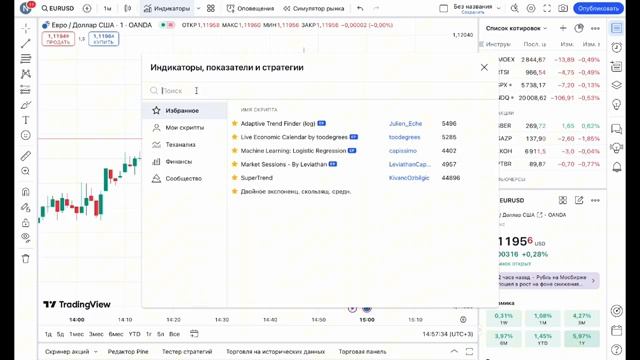Hide all drawings with eye icon
This screenshot has height=360, width=640.
[x=26, y=238]
